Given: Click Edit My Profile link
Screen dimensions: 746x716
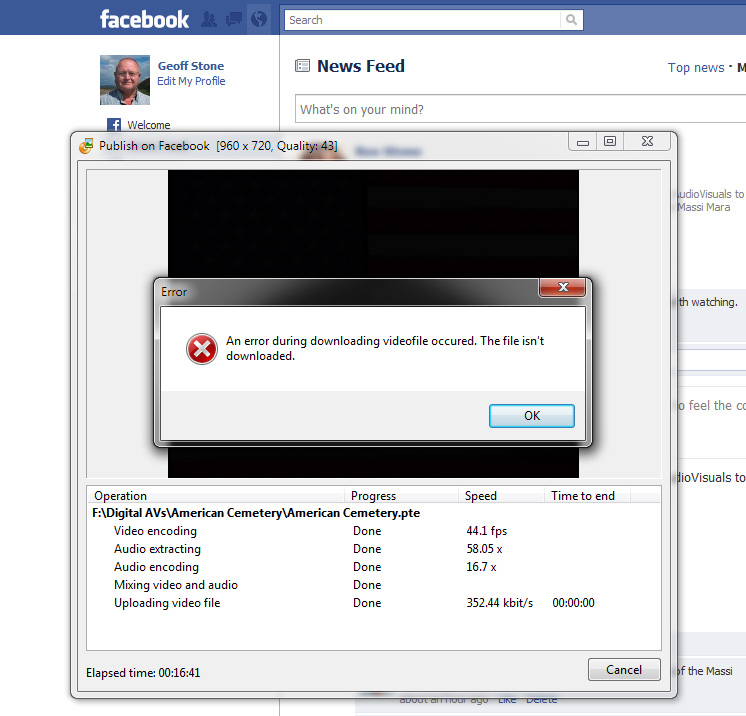Looking at the screenshot, I should [x=191, y=81].
